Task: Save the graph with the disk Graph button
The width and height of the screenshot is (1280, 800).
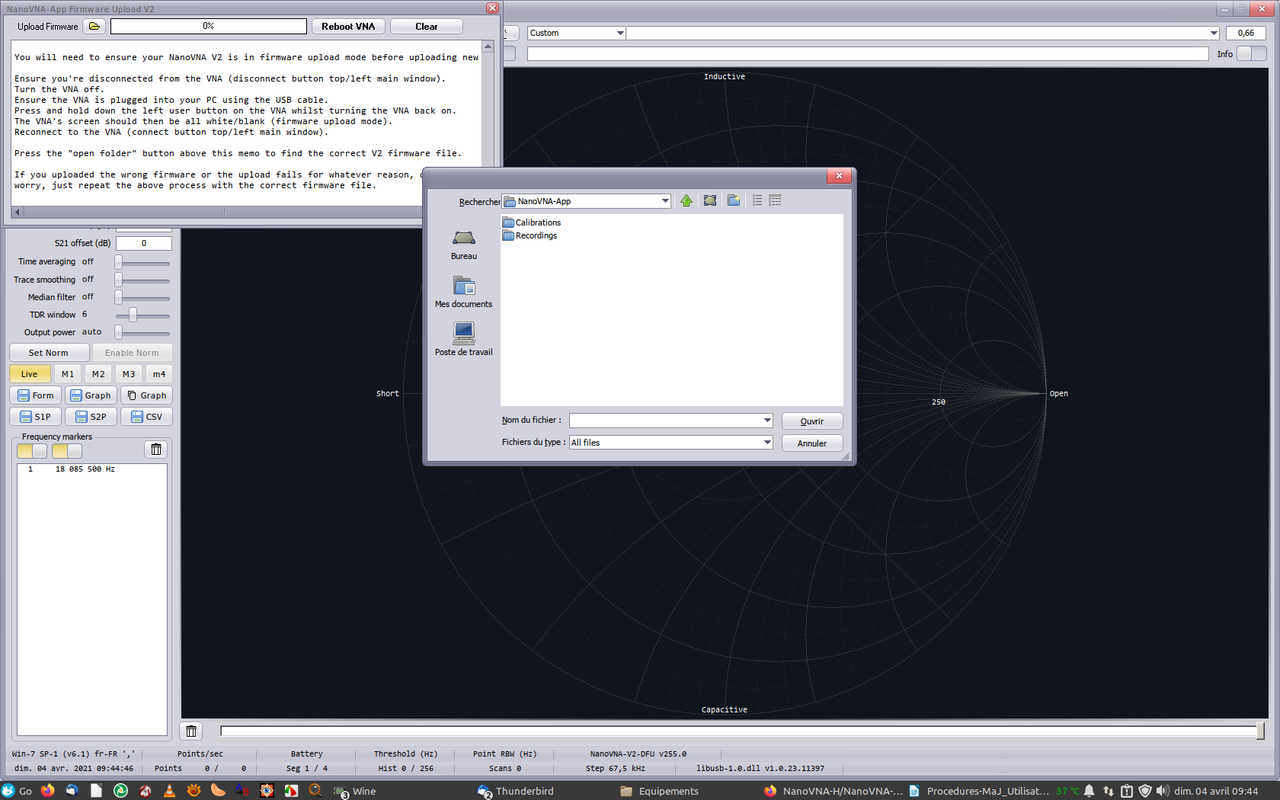Action: [90, 395]
